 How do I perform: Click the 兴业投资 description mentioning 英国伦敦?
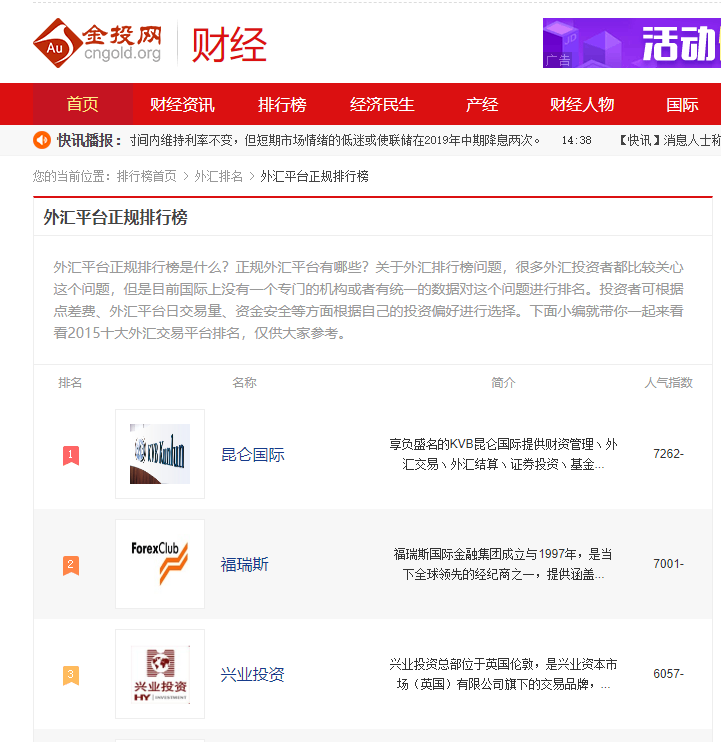point(503,674)
